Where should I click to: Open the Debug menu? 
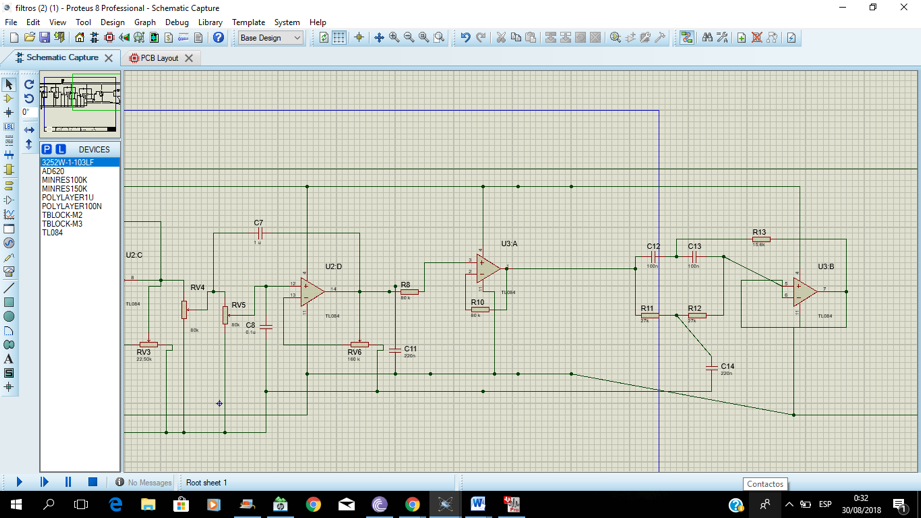click(x=176, y=22)
